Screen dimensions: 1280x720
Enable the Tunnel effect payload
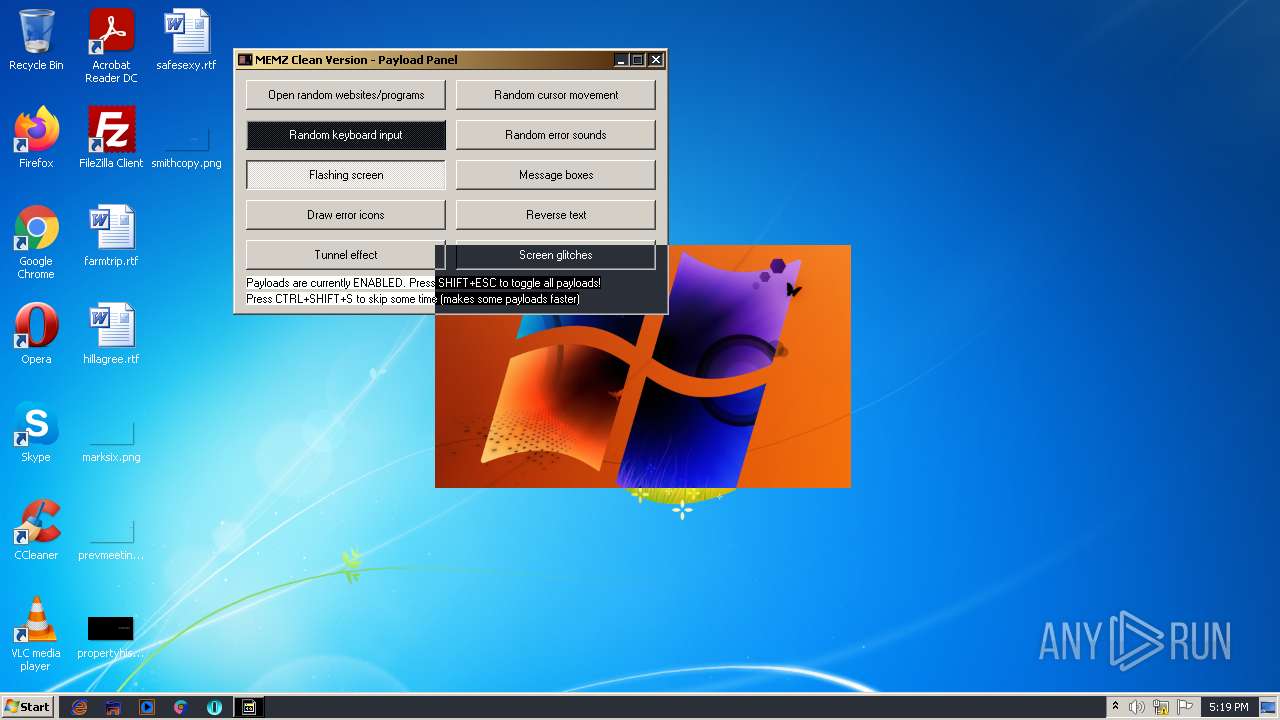pos(346,255)
